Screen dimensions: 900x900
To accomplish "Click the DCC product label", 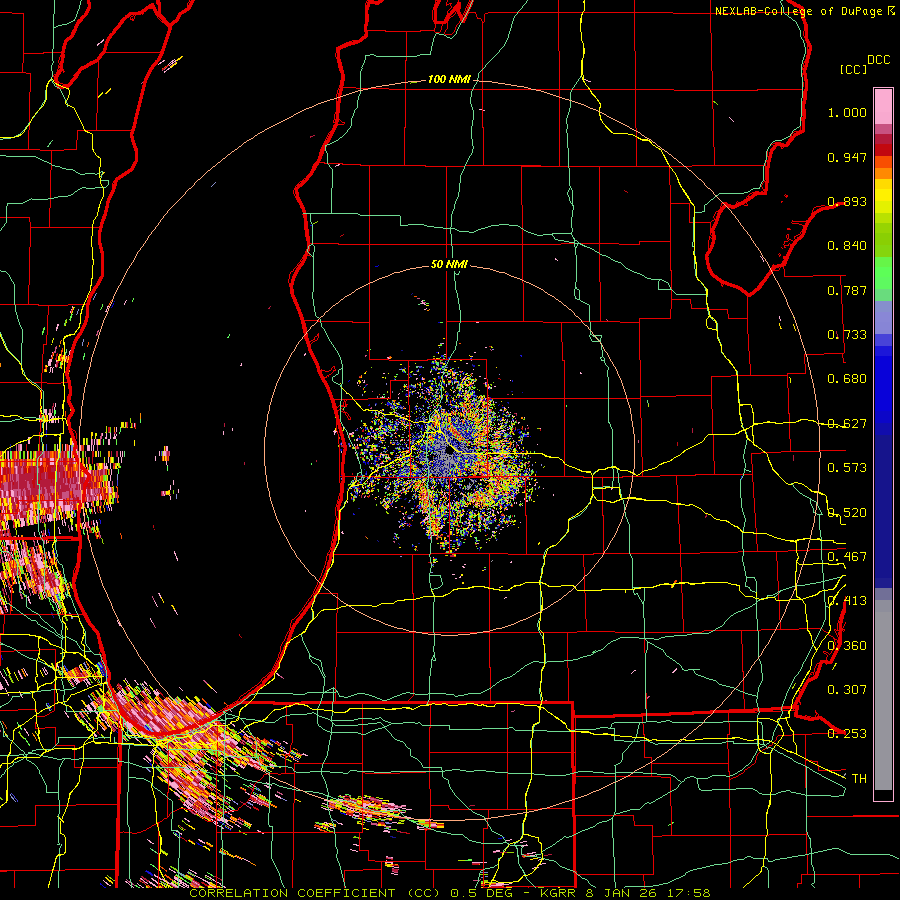I will click(x=878, y=60).
